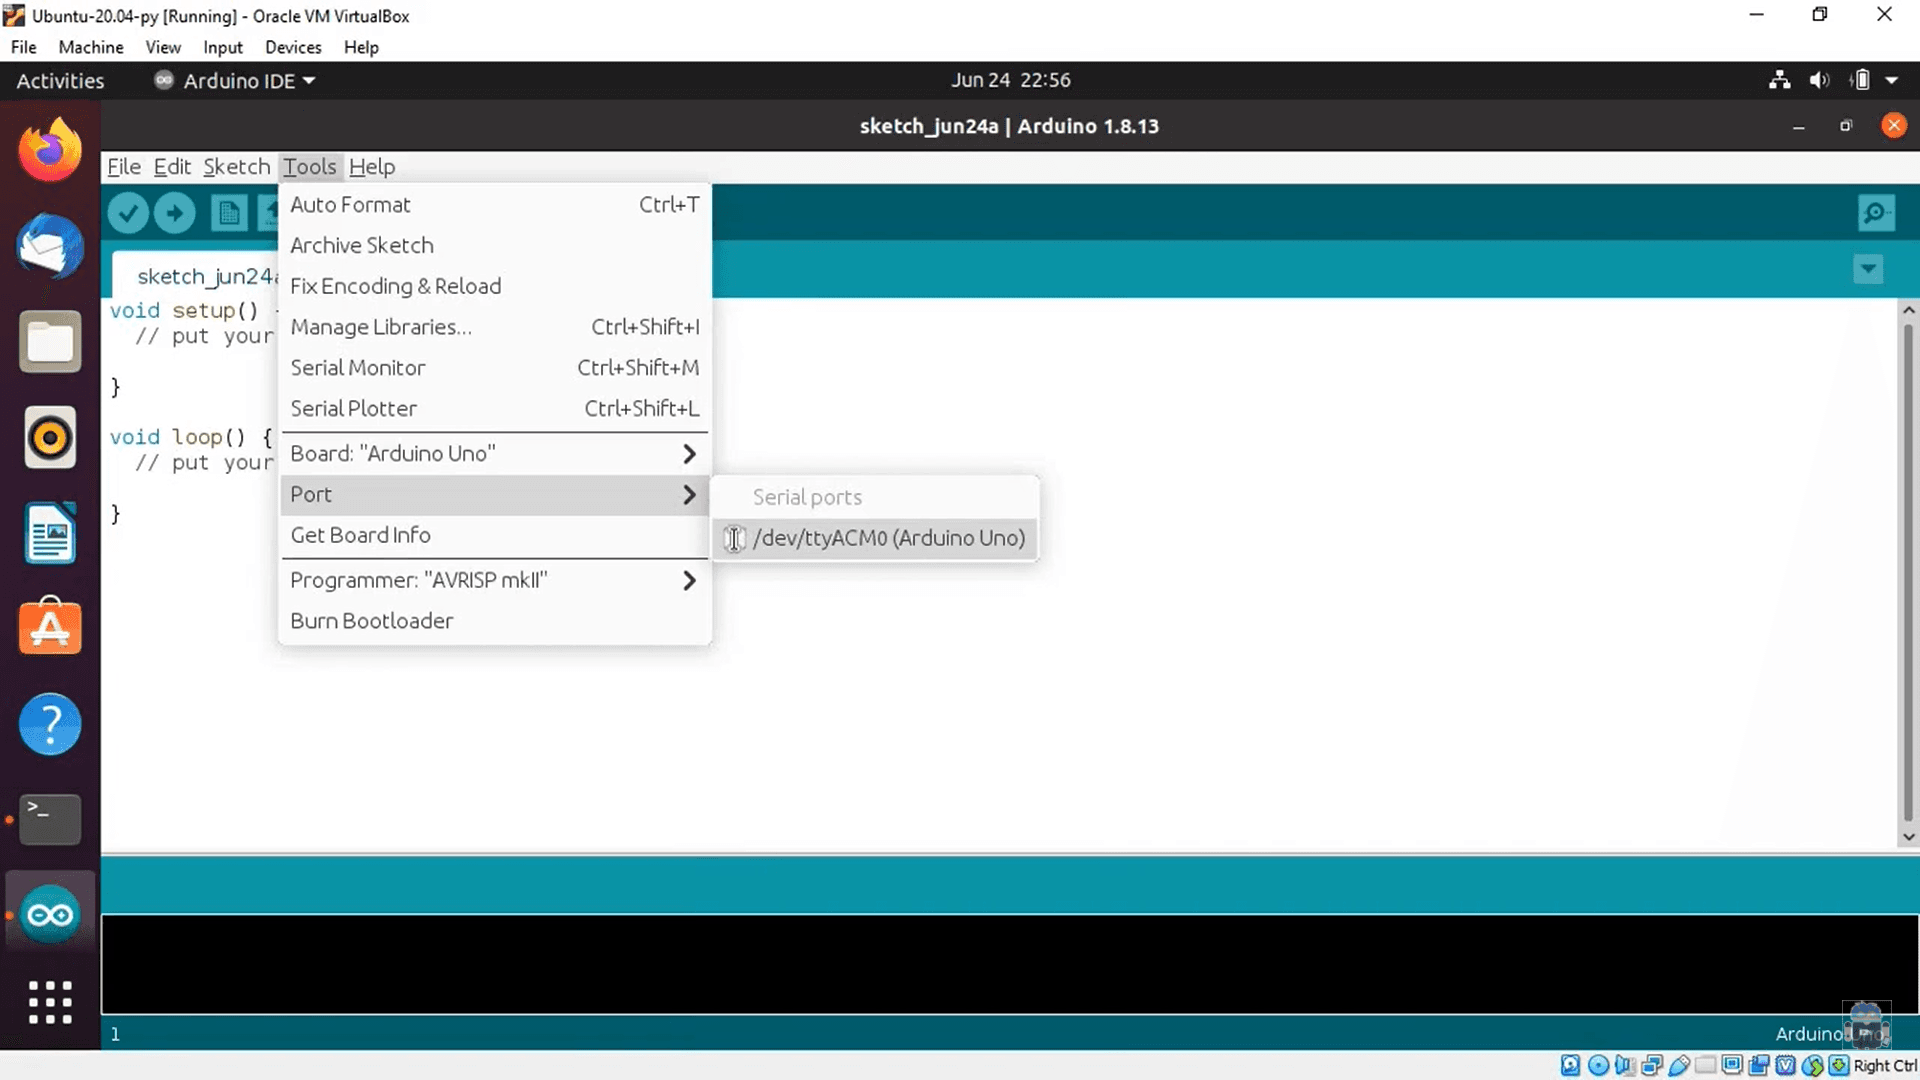Click the Activities button

[60, 81]
